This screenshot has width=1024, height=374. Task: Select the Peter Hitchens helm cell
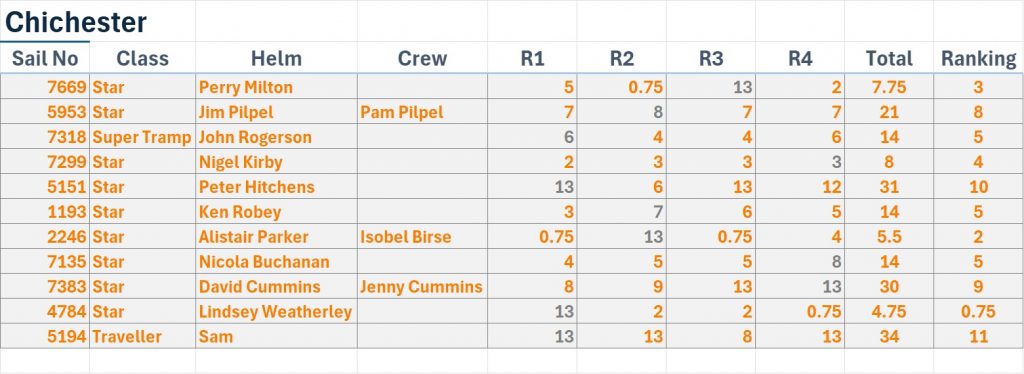(x=276, y=187)
